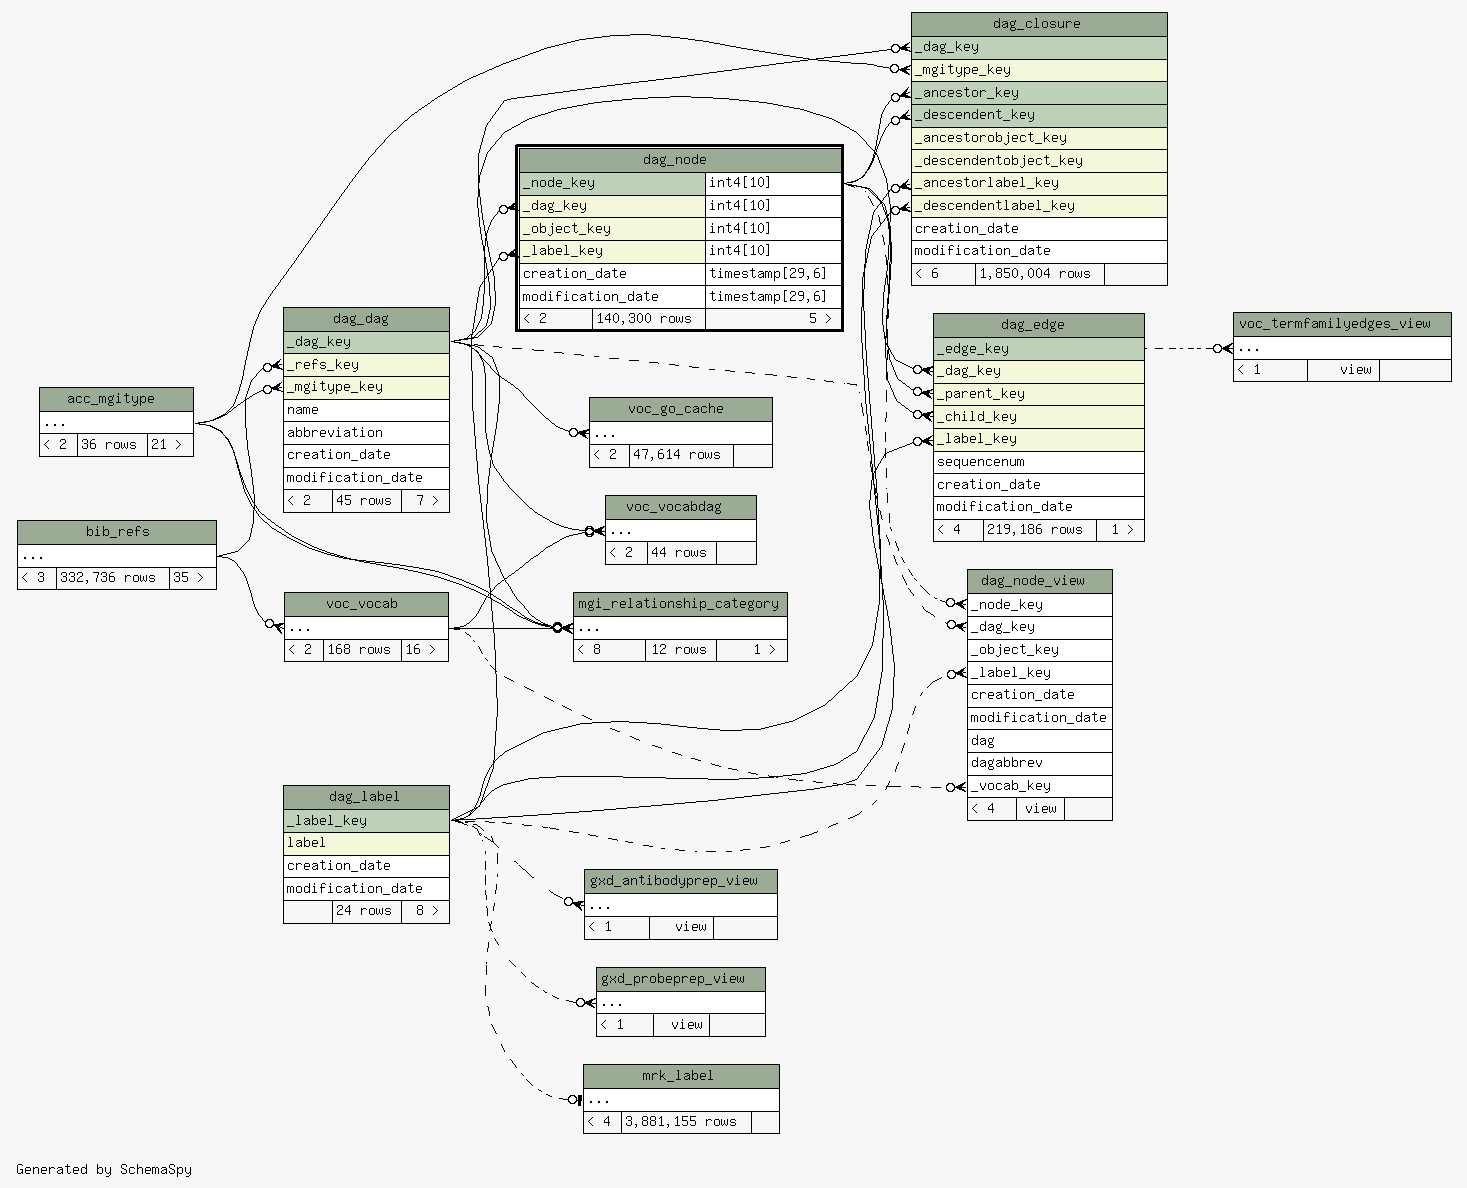
Task: Select _label_key row in dag_node table
Action: coord(680,252)
